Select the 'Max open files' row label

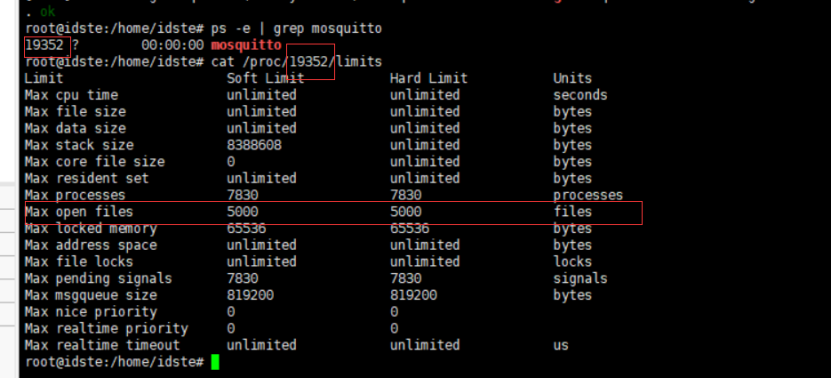79,212
